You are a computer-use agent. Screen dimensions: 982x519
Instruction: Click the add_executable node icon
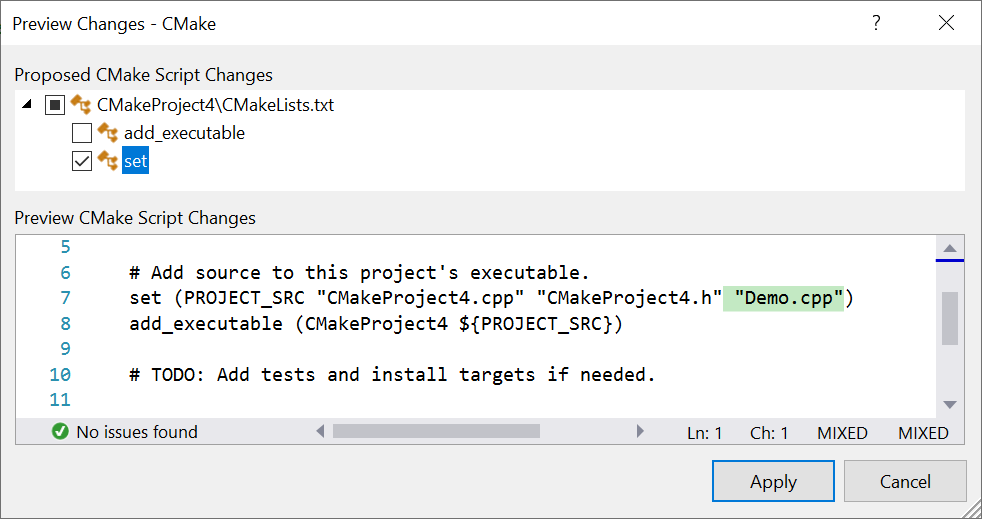pos(108,132)
